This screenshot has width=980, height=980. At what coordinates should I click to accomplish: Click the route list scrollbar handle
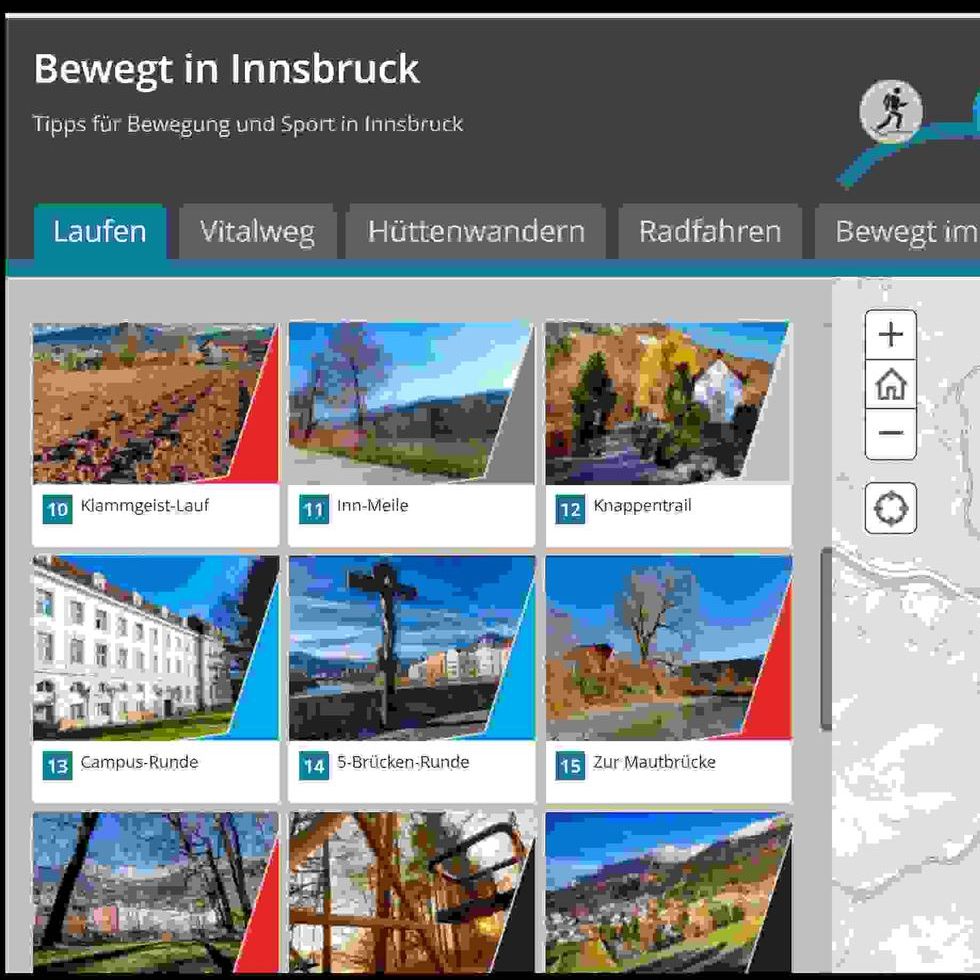(x=825, y=640)
